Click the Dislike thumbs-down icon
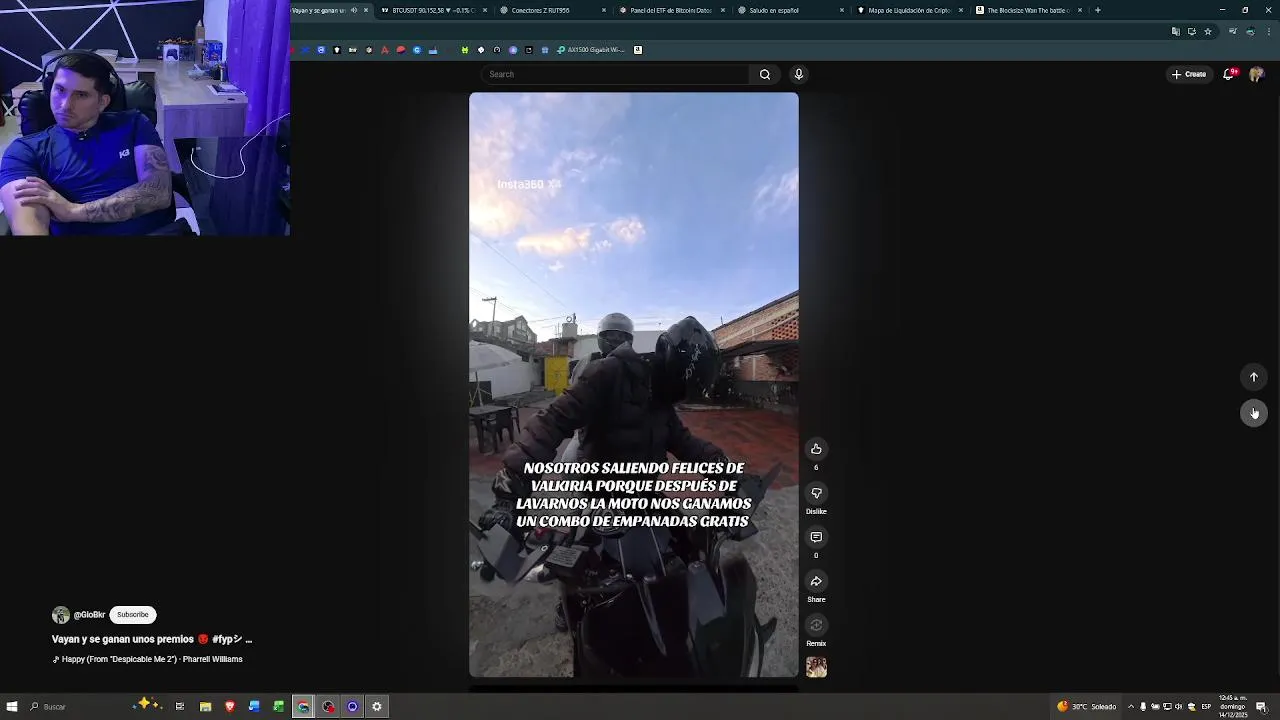This screenshot has width=1280, height=720. point(816,493)
